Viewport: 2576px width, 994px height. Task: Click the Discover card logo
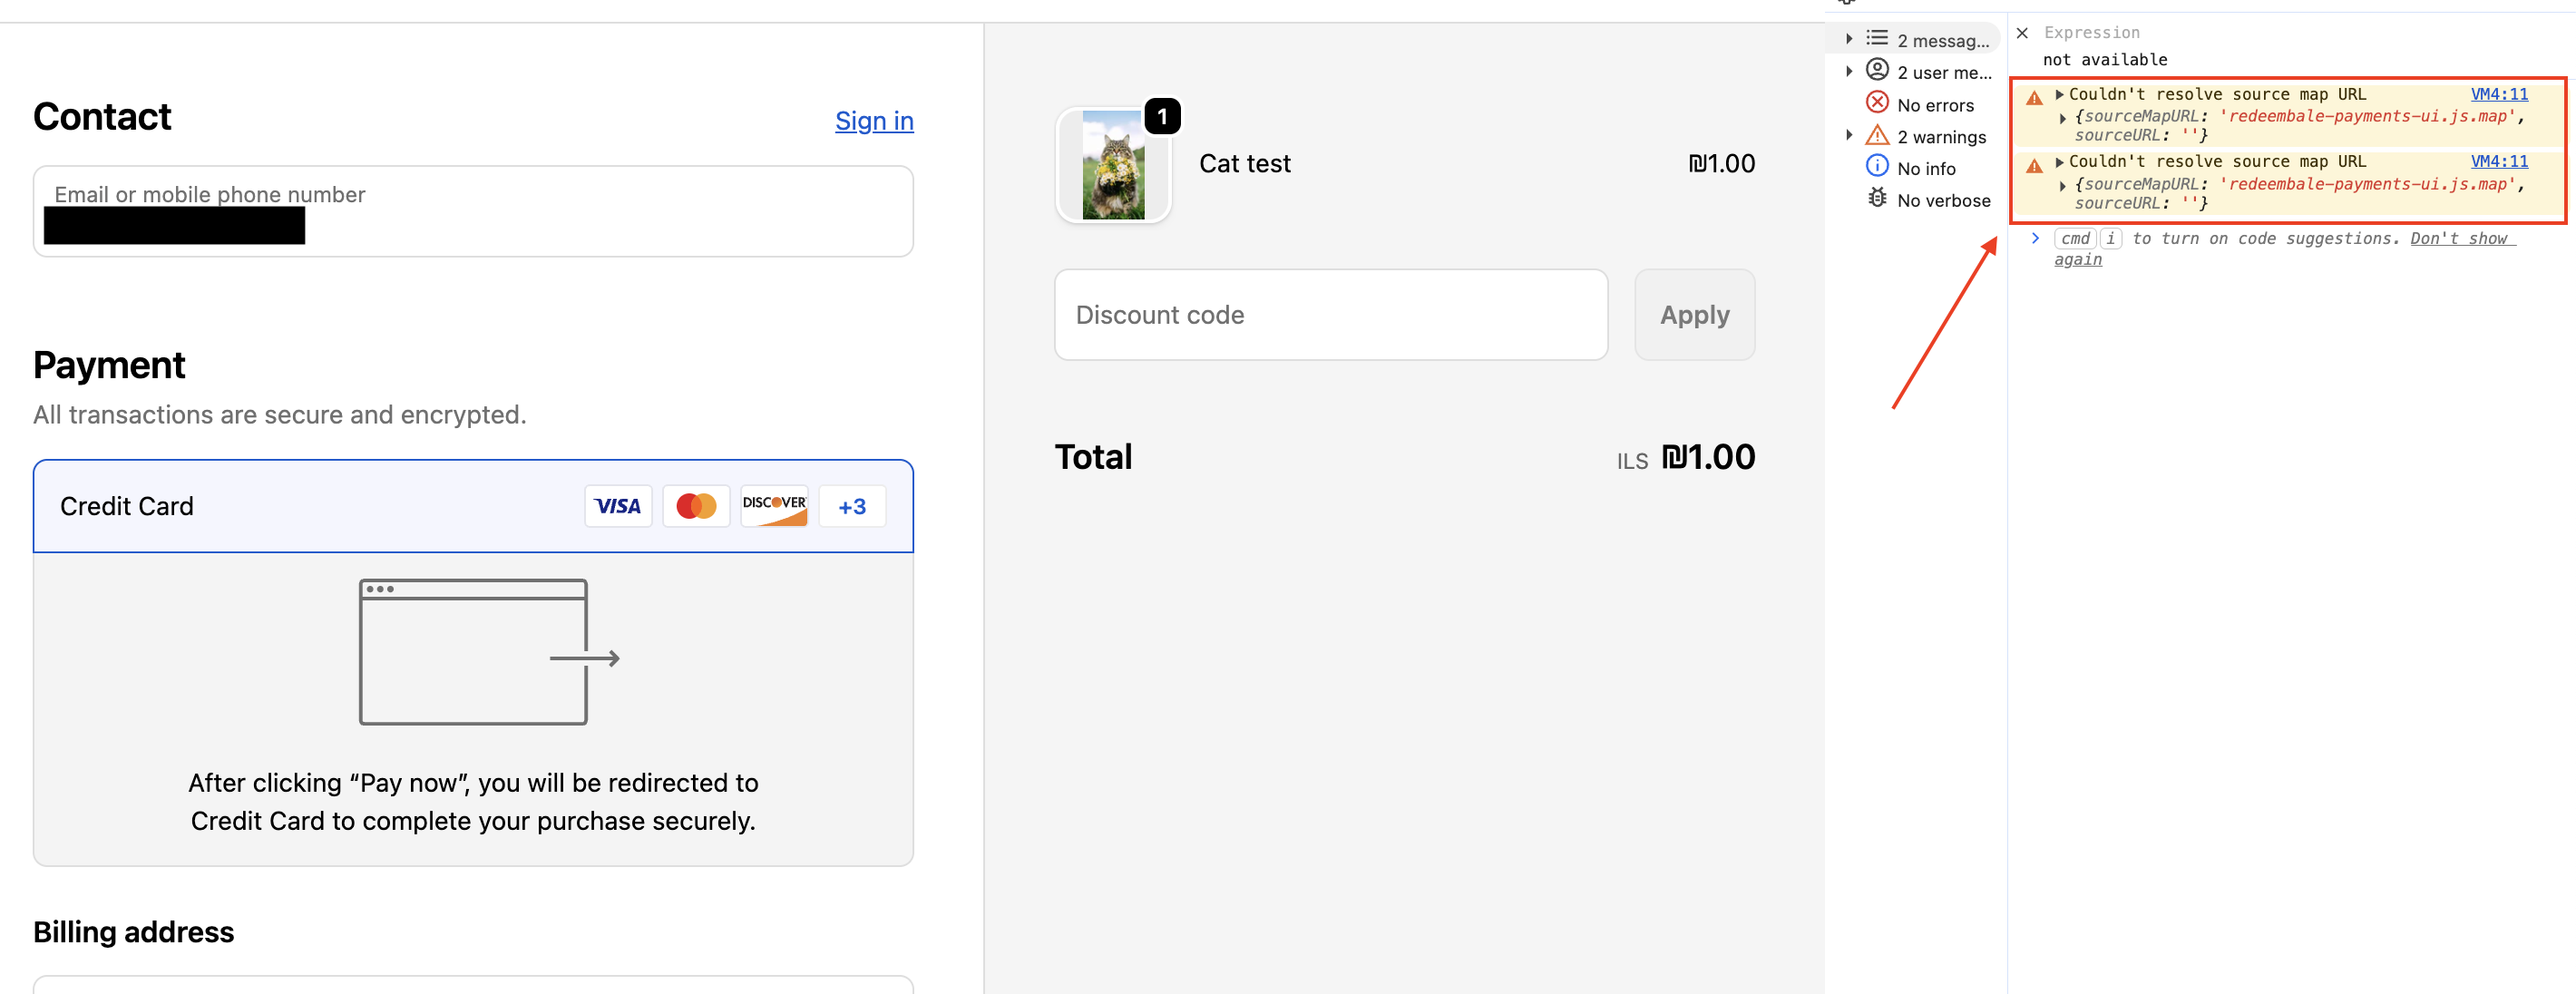coord(774,506)
